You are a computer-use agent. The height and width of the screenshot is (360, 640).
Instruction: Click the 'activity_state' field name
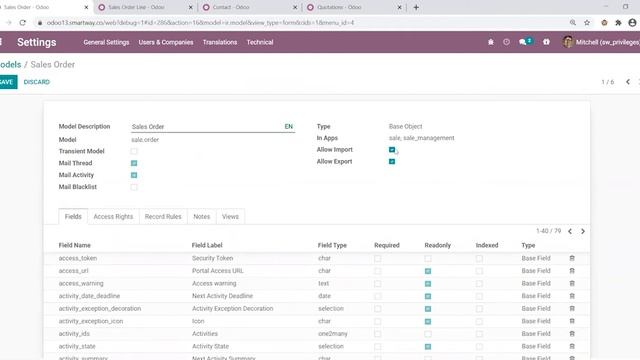click(x=77, y=346)
